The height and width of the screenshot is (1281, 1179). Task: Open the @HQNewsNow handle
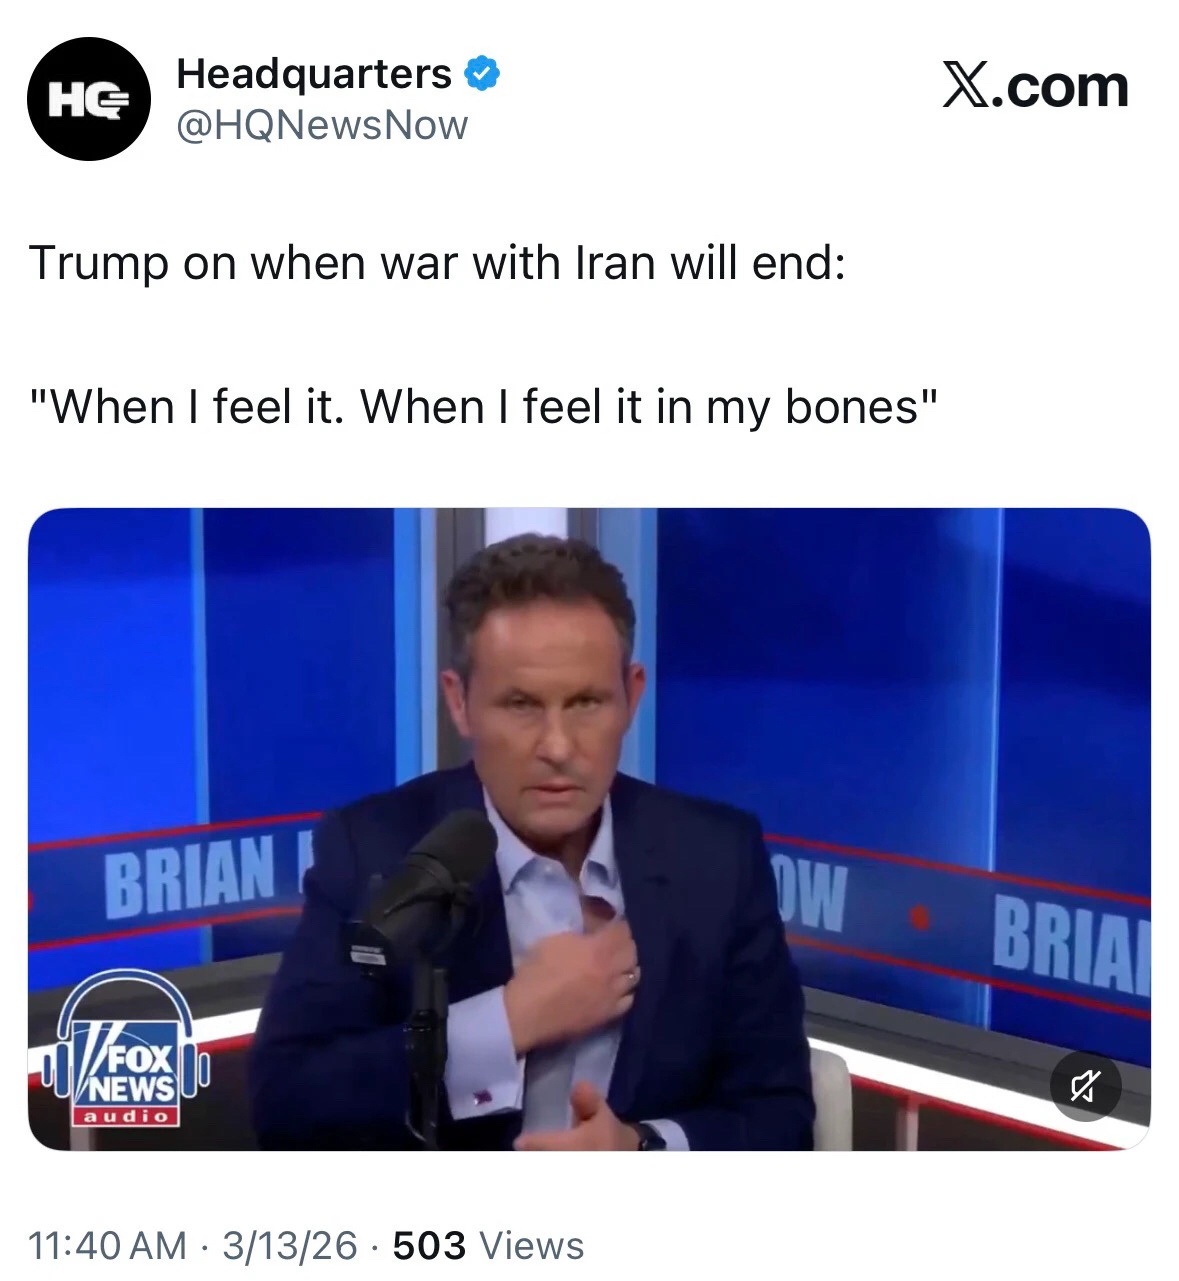click(322, 126)
